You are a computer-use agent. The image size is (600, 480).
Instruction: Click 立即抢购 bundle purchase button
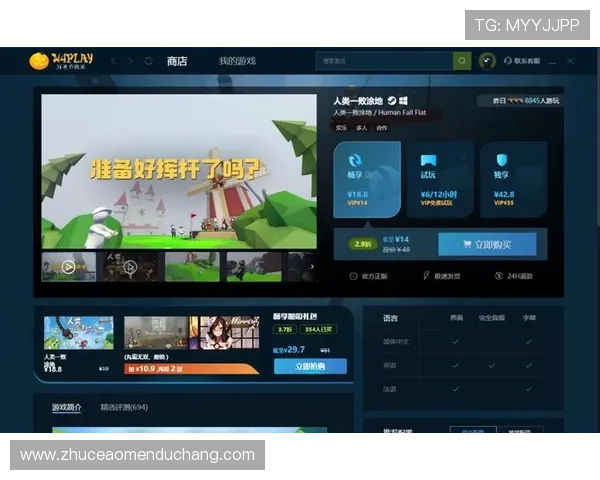click(310, 366)
